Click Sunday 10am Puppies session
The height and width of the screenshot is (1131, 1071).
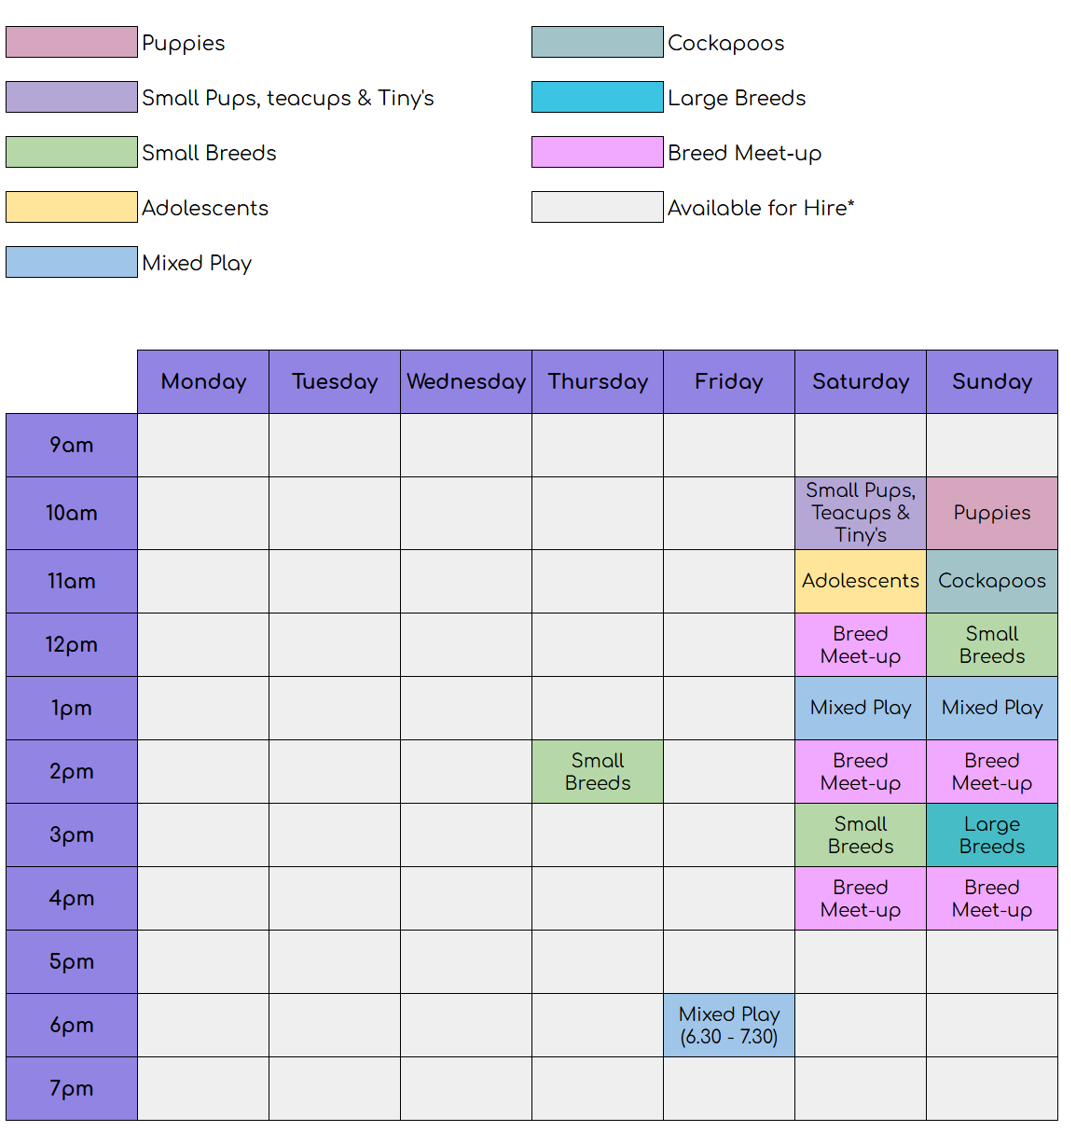click(992, 513)
